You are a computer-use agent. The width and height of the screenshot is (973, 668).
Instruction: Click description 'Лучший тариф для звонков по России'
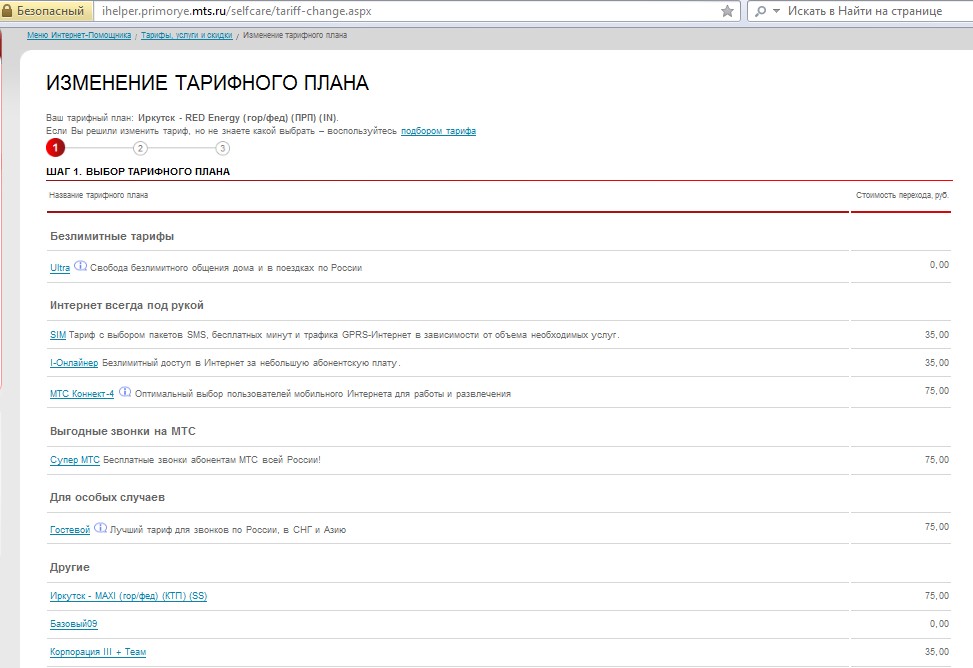(x=194, y=530)
